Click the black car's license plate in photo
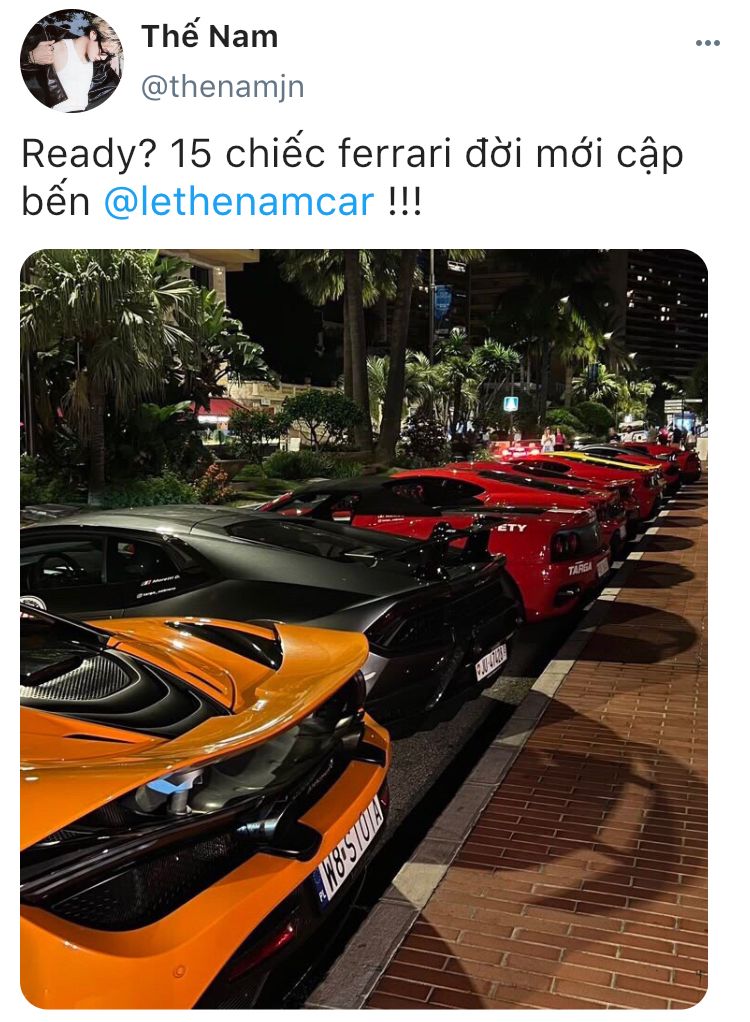 (x=491, y=662)
